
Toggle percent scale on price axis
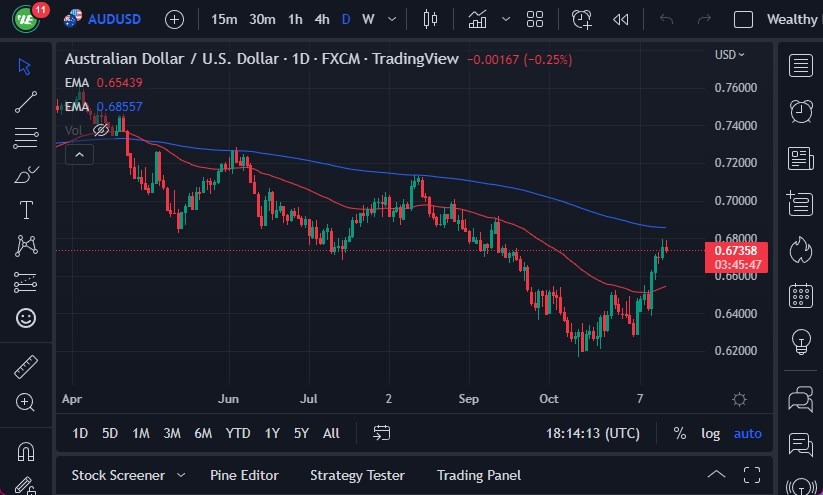(x=680, y=433)
